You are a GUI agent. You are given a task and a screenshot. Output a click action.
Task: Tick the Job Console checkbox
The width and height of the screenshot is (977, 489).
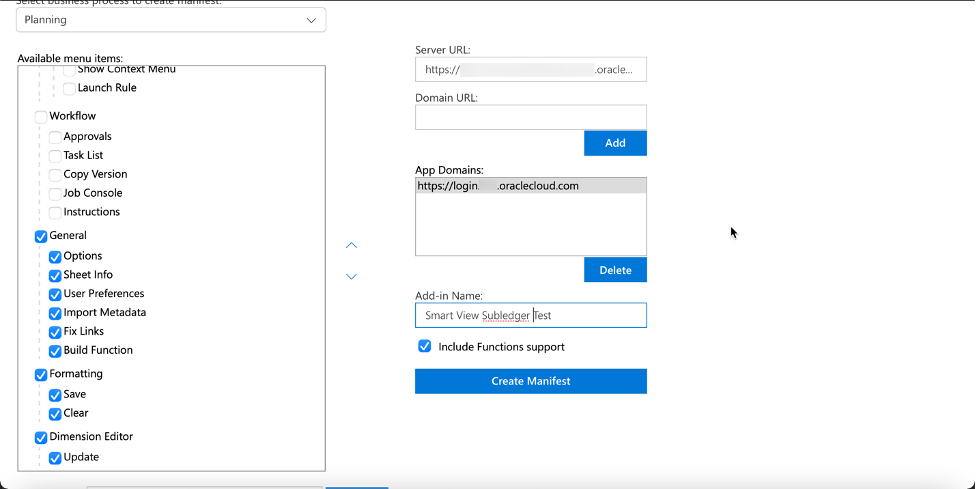[x=55, y=194]
